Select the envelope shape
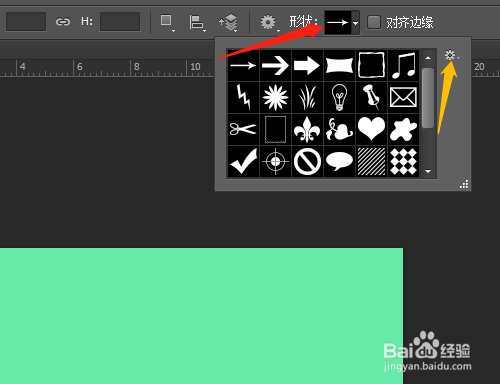 403,97
